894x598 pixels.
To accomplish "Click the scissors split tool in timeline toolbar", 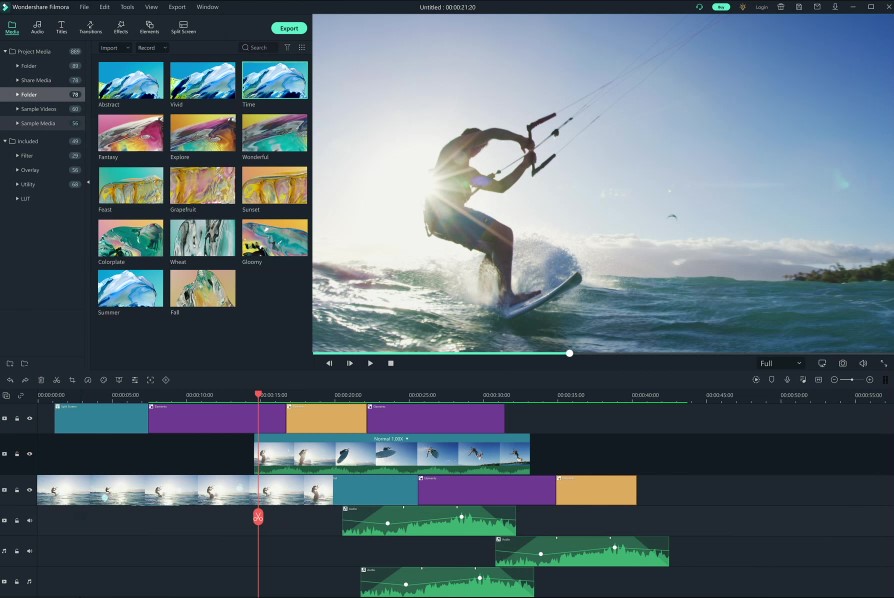I will [56, 380].
